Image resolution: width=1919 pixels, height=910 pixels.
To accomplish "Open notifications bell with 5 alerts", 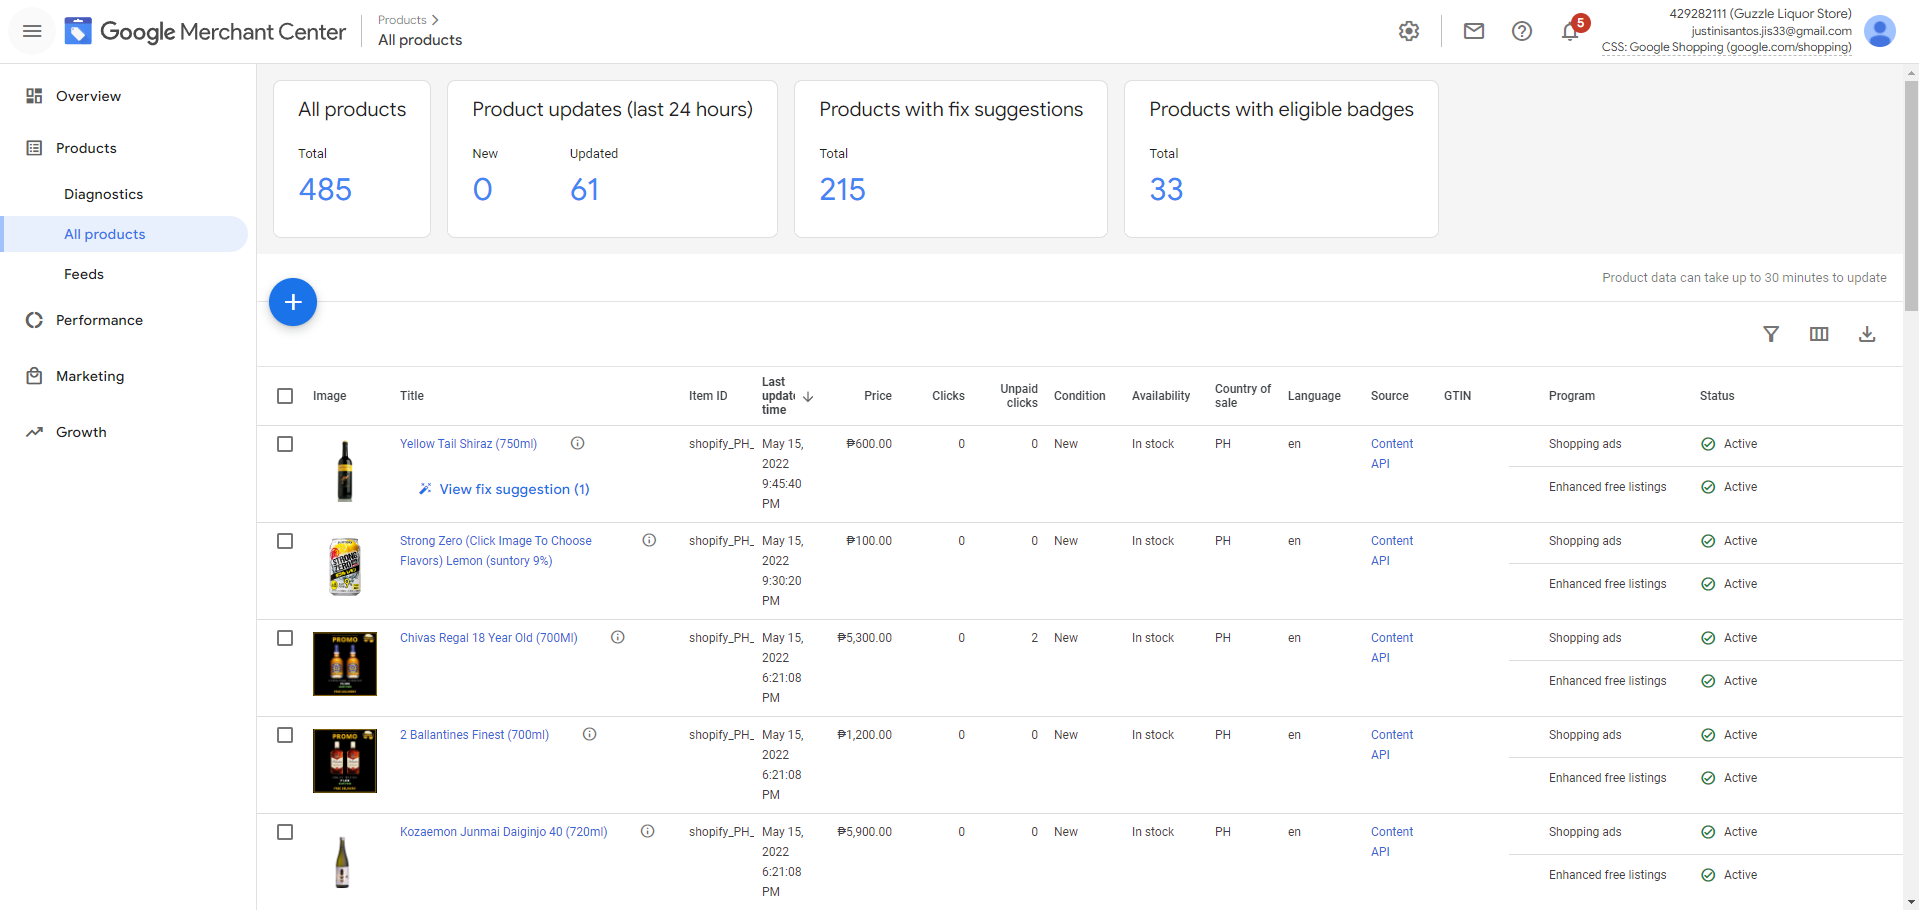I will (1570, 31).
